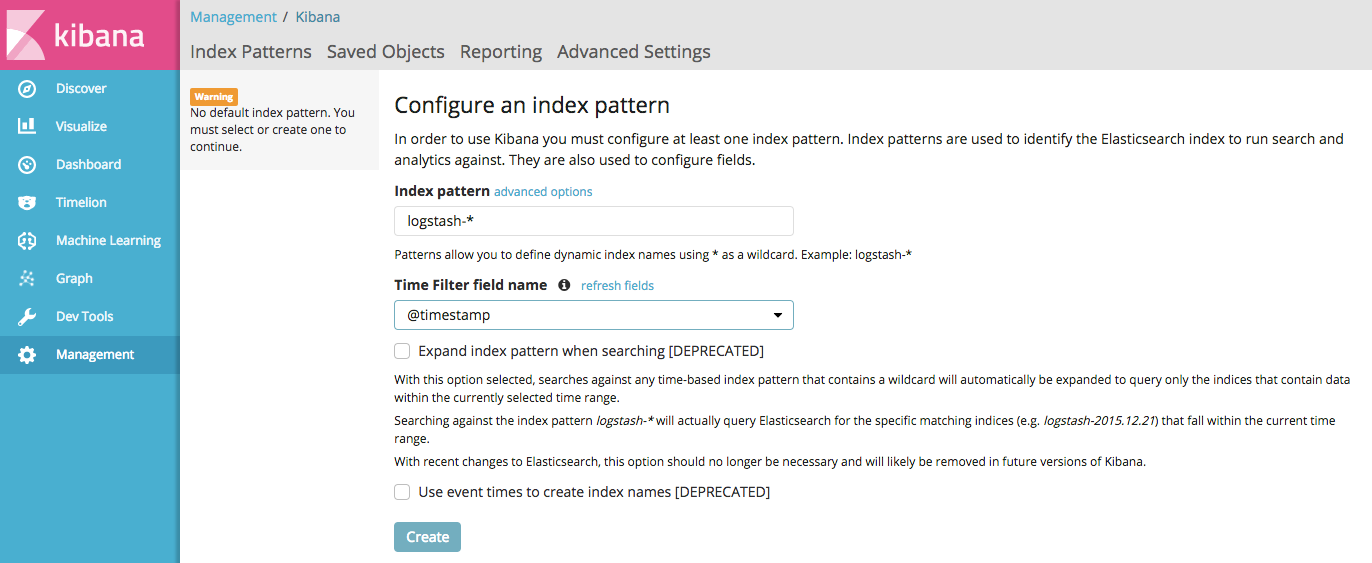Open the Discover page
Image resolution: width=1372 pixels, height=563 pixels.
[81, 89]
